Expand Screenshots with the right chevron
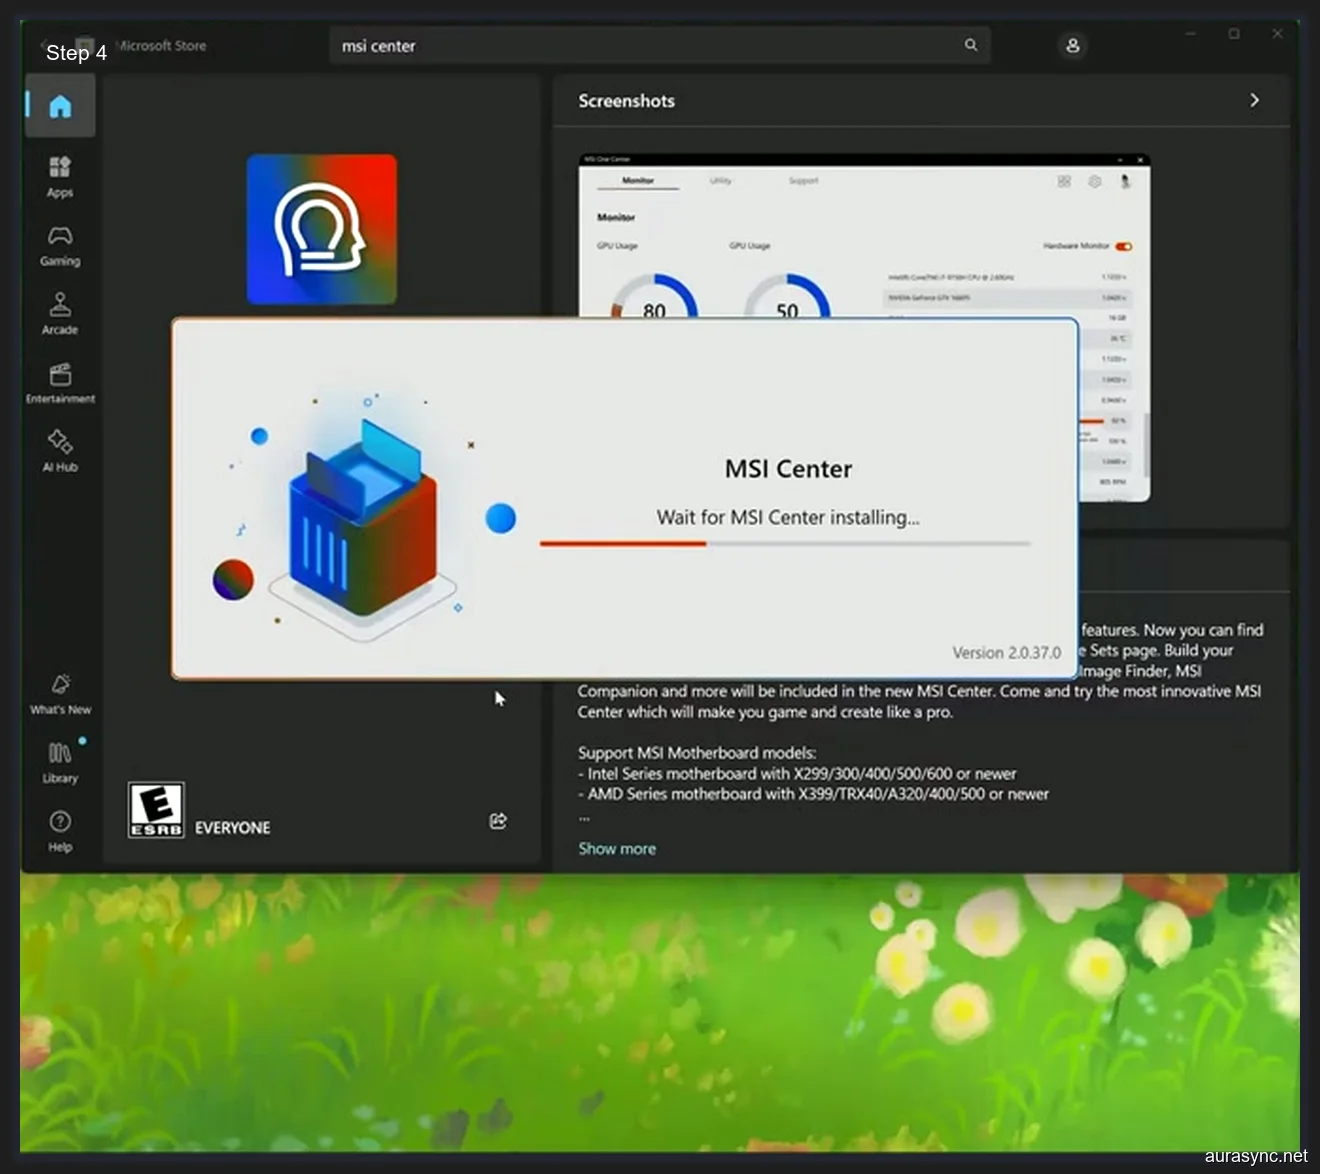1320x1174 pixels. click(x=1254, y=100)
